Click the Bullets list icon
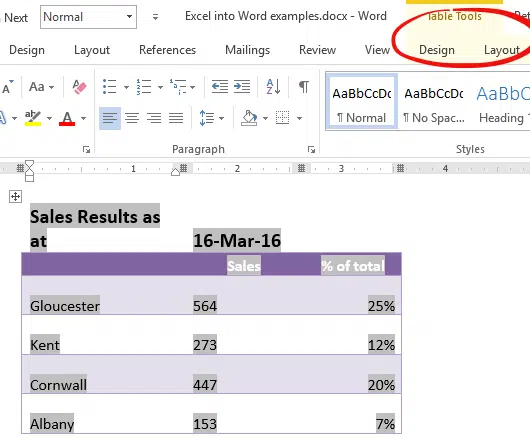Image resolution: width=530 pixels, height=446 pixels. [x=110, y=87]
